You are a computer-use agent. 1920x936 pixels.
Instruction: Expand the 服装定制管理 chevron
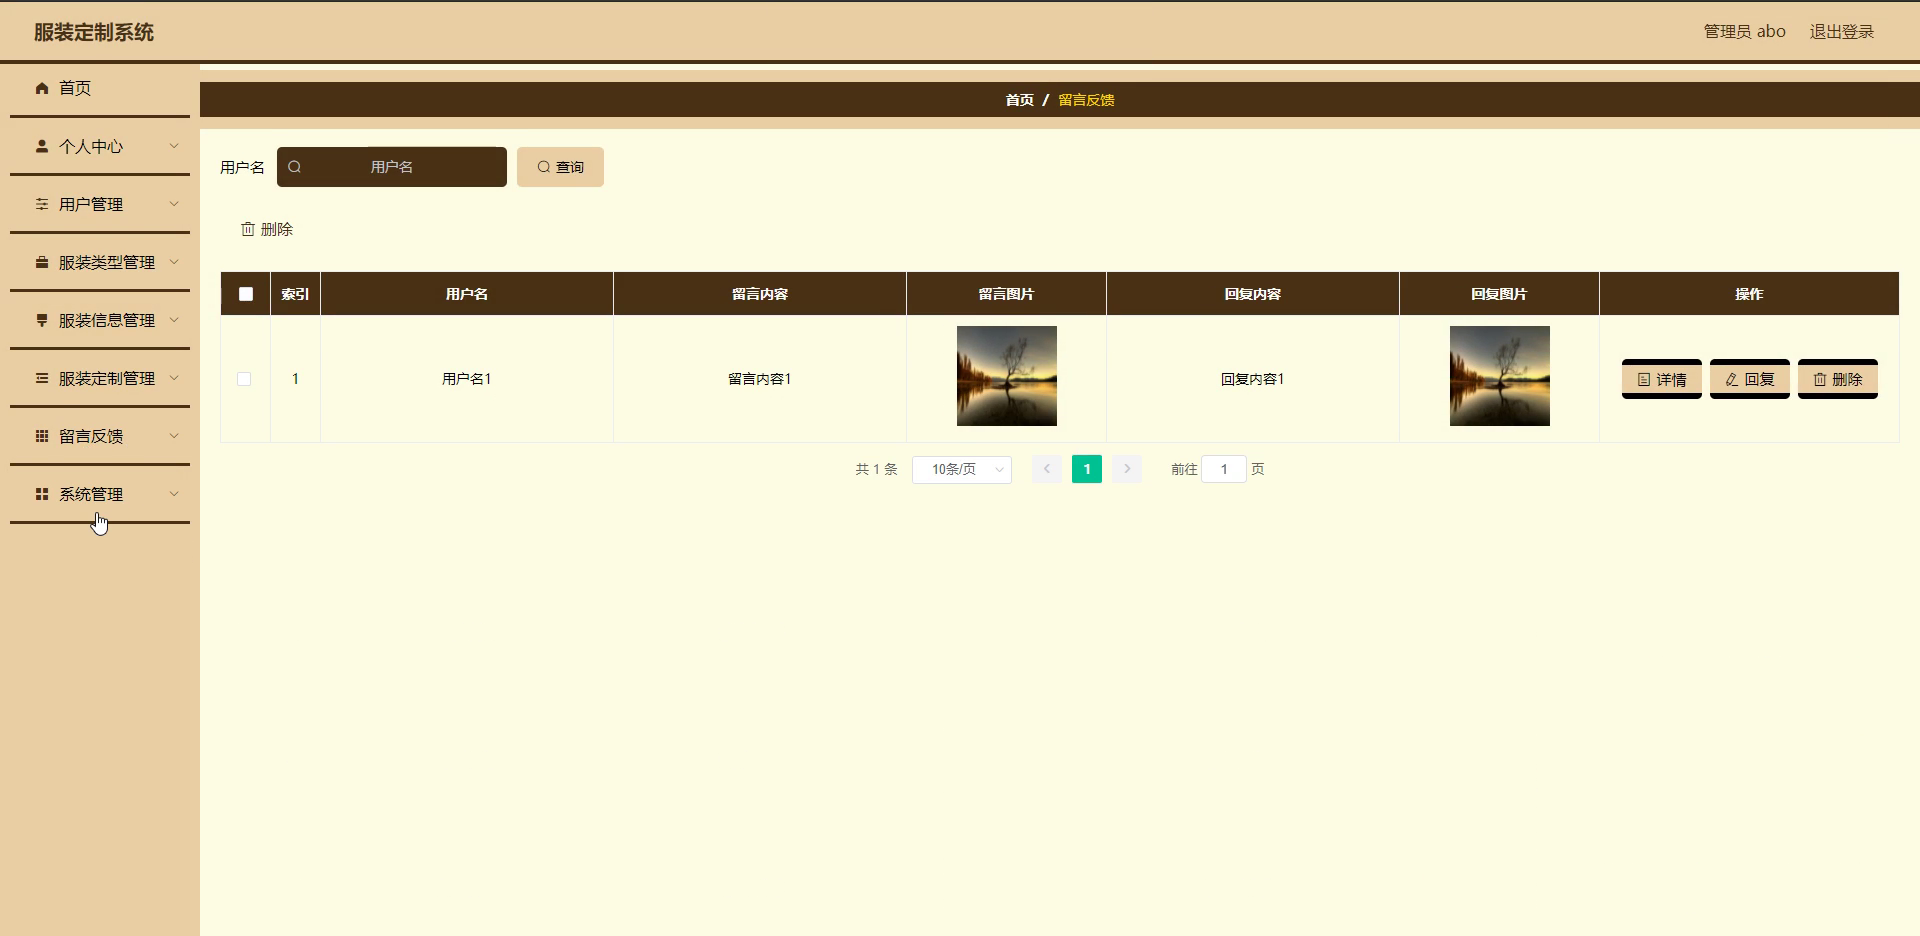[x=174, y=378]
